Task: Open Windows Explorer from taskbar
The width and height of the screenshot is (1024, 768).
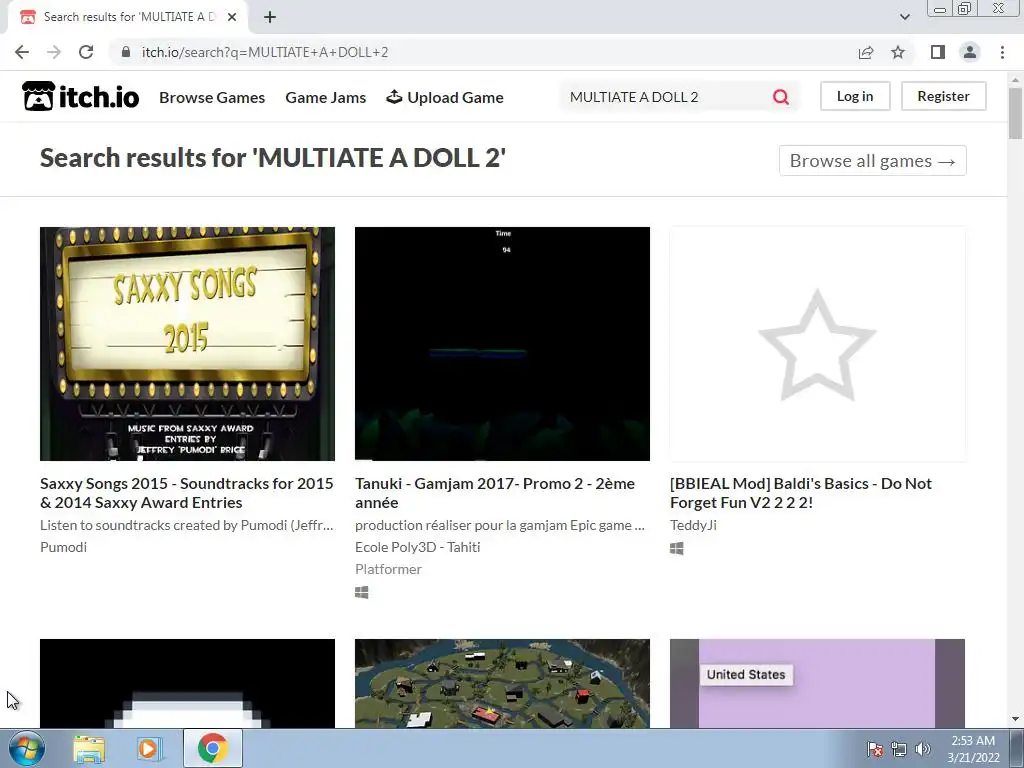Action: coord(89,749)
